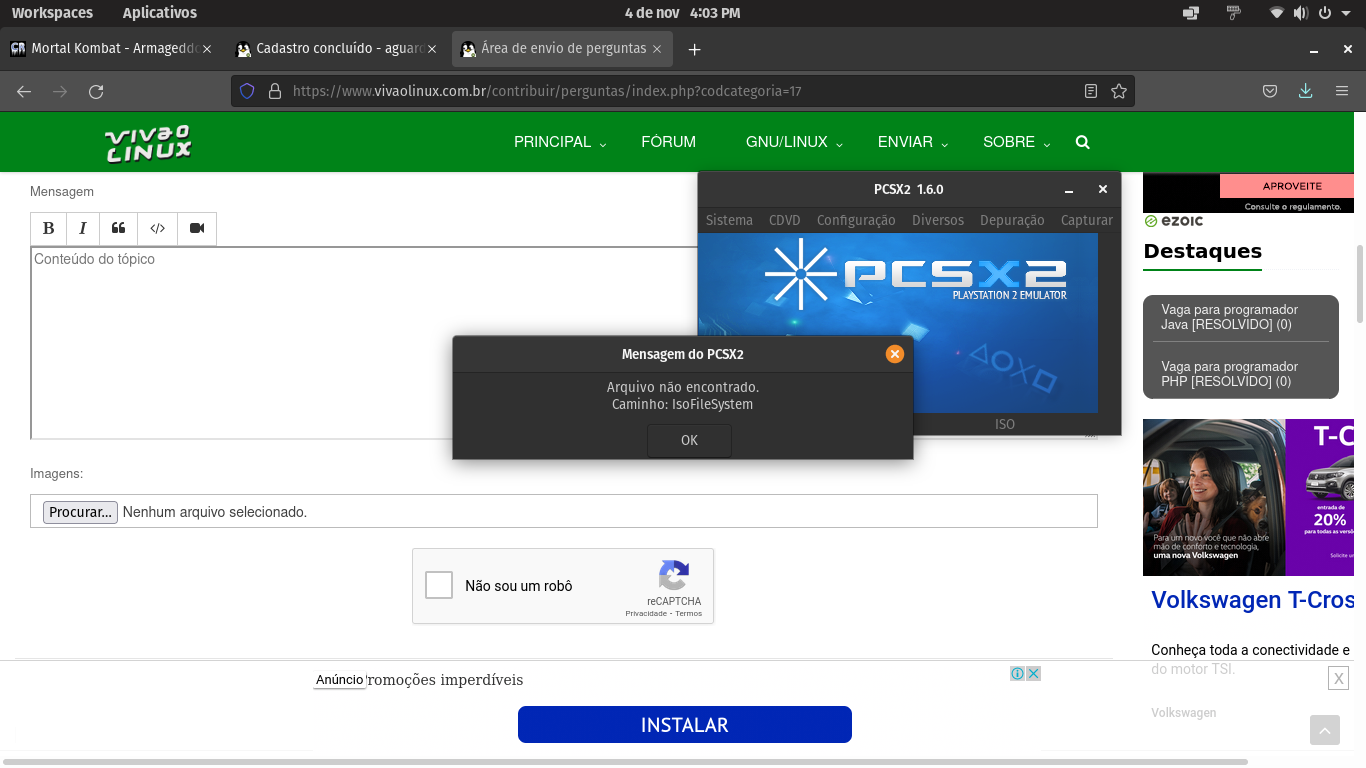Open the PCSX2 Configuração menu
The image size is (1366, 768).
point(856,220)
